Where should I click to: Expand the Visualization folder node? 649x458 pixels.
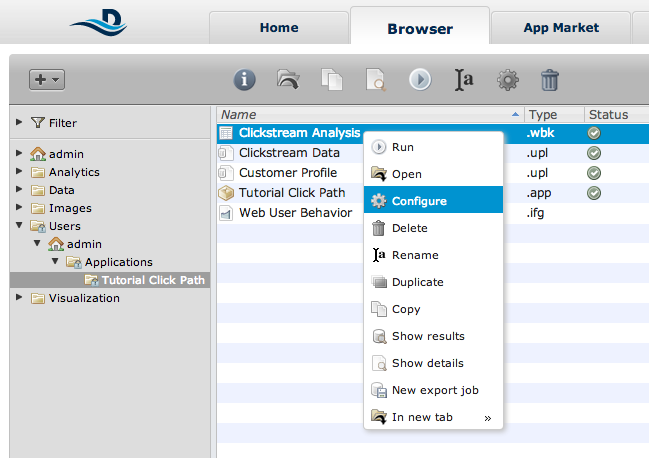pyautogui.click(x=19, y=297)
